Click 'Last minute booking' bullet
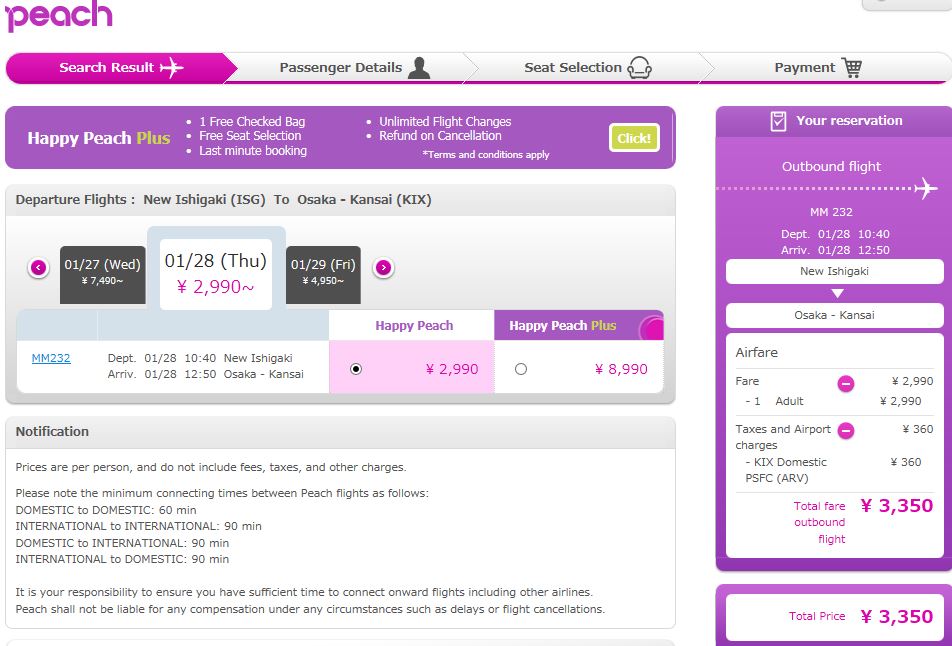 253,151
